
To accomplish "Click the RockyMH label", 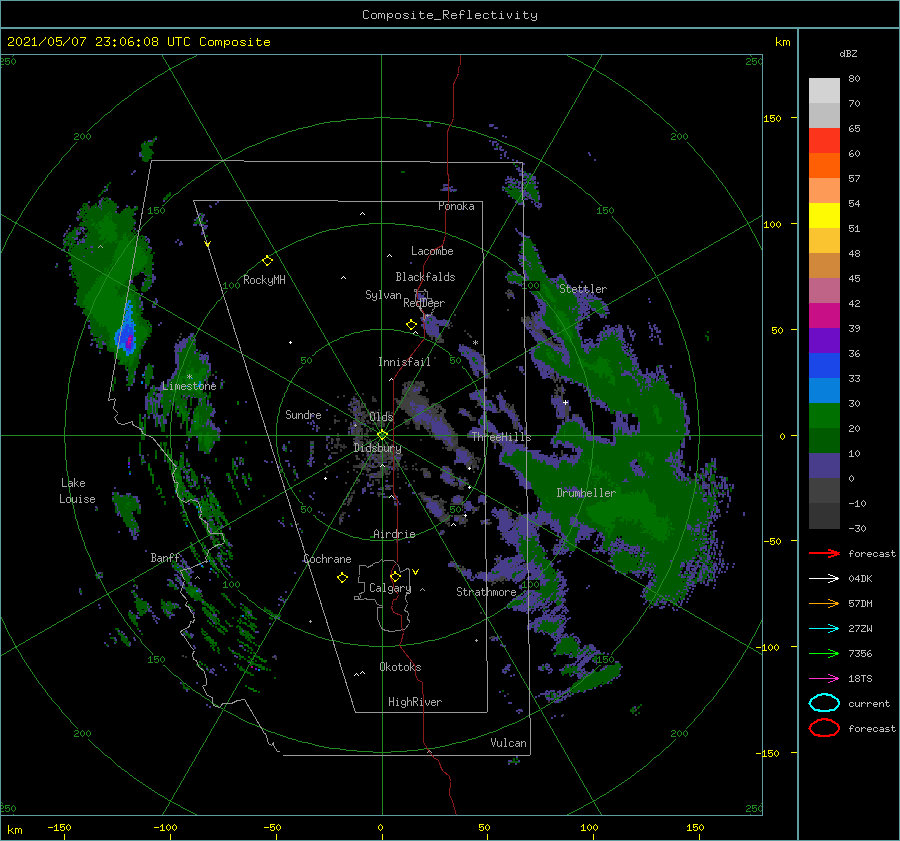I will coord(264,280).
